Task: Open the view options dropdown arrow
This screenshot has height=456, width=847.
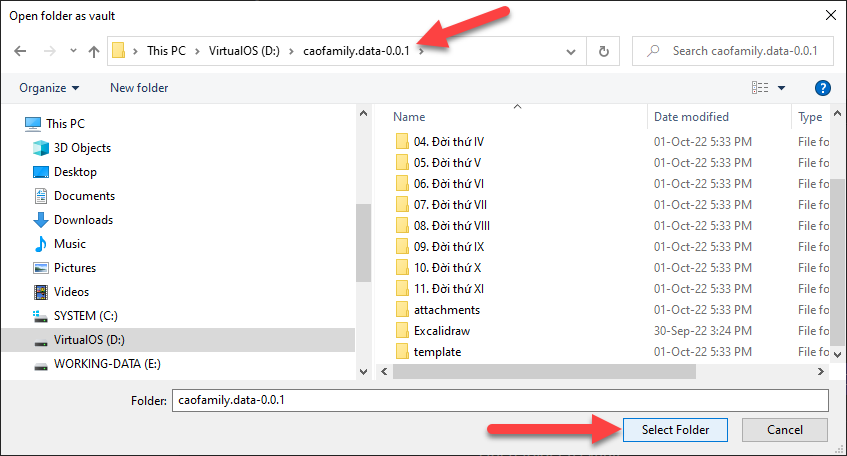Action: pos(781,88)
